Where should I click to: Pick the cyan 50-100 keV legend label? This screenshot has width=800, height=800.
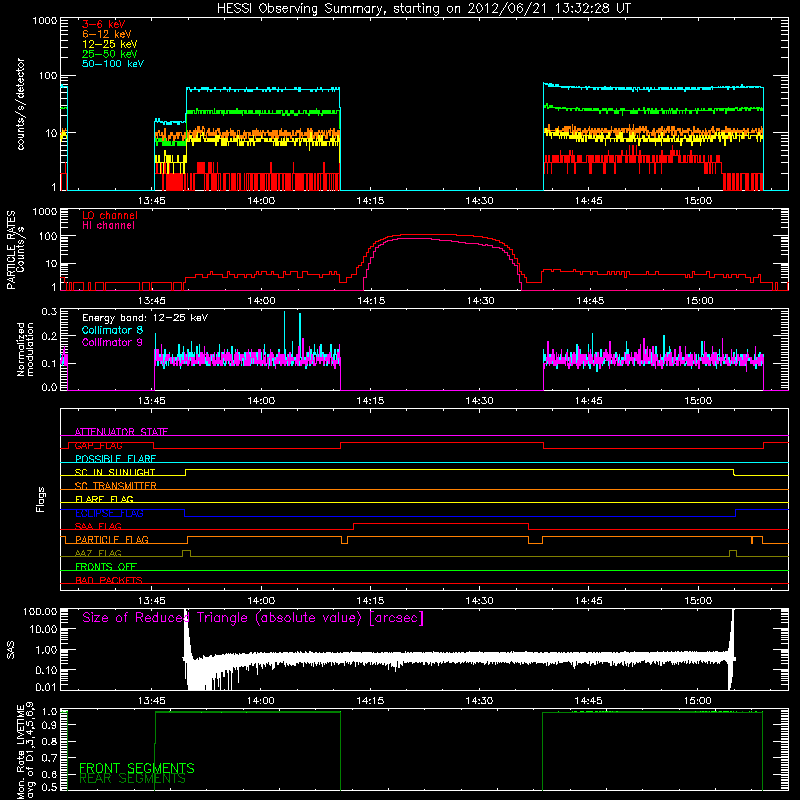(113, 64)
